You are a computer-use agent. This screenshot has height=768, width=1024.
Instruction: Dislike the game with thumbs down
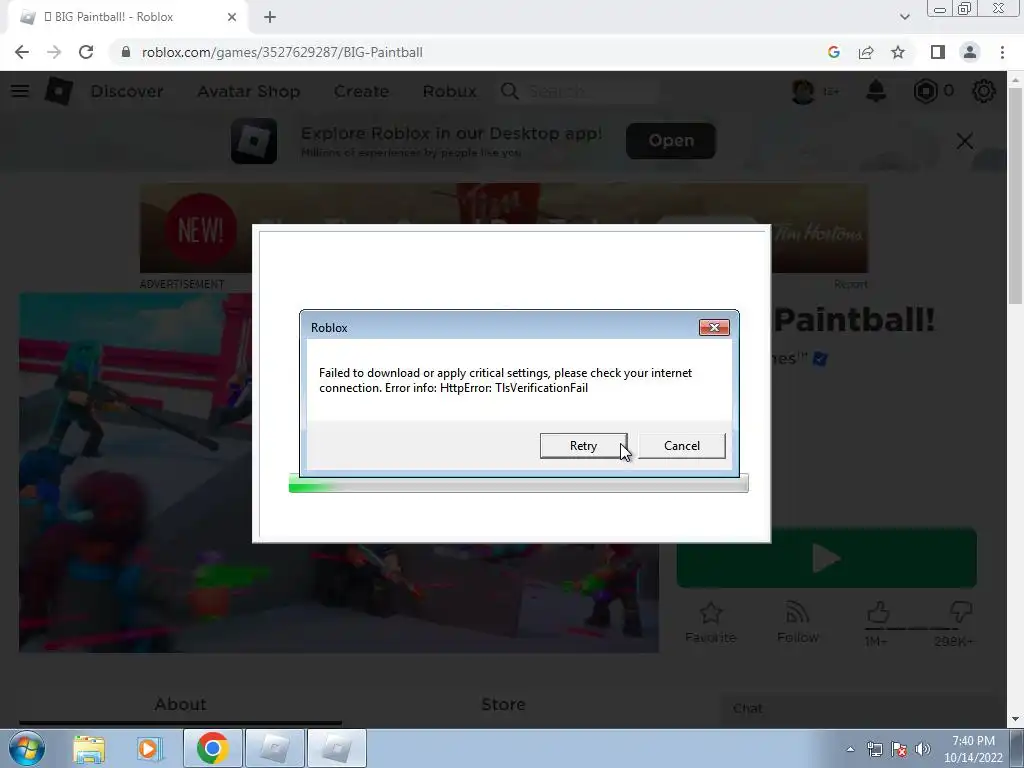tap(961, 612)
